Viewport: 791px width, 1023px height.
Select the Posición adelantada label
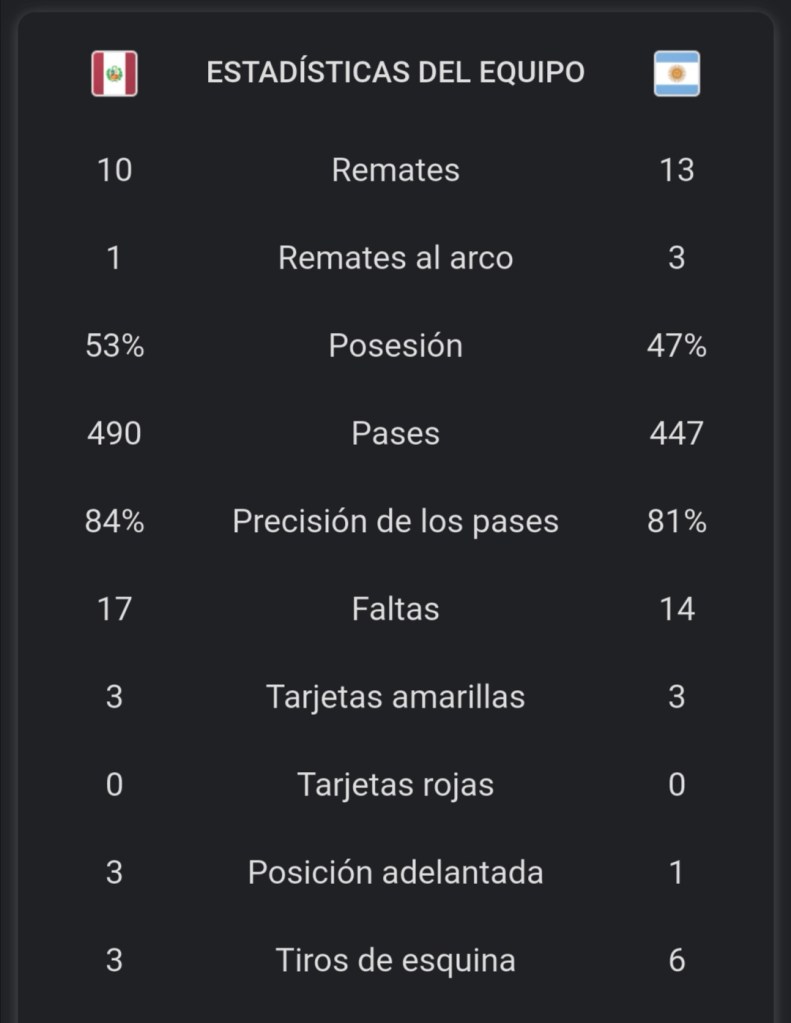(x=395, y=873)
